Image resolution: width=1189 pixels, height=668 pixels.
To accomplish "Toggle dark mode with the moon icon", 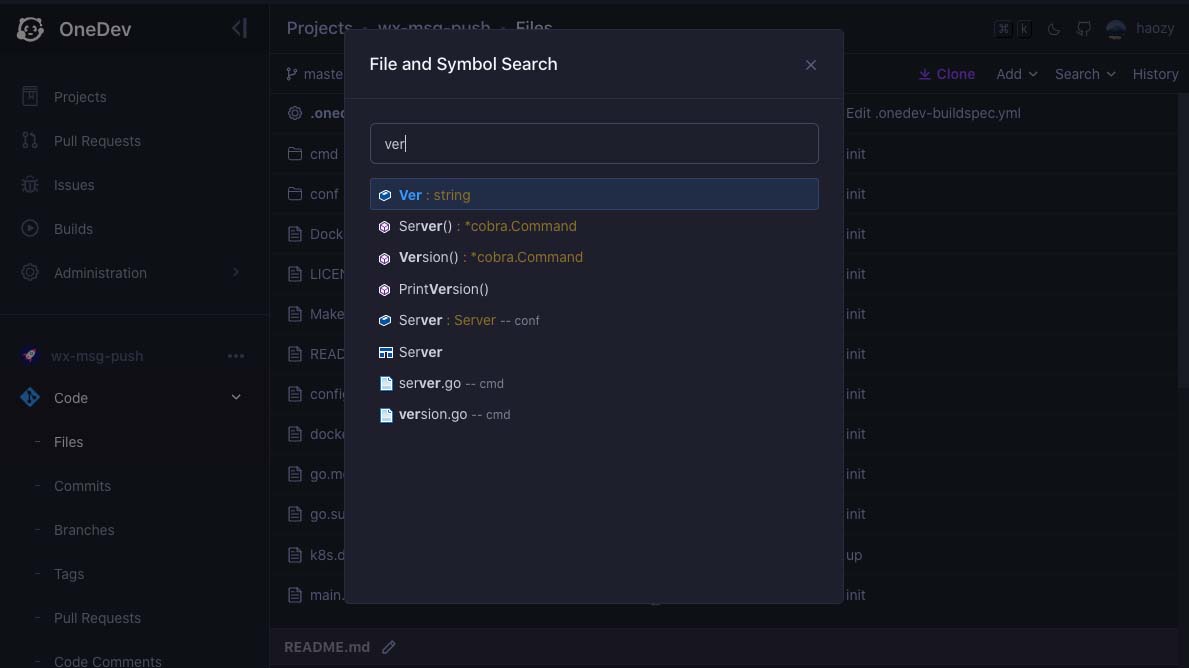I will click(x=1053, y=30).
